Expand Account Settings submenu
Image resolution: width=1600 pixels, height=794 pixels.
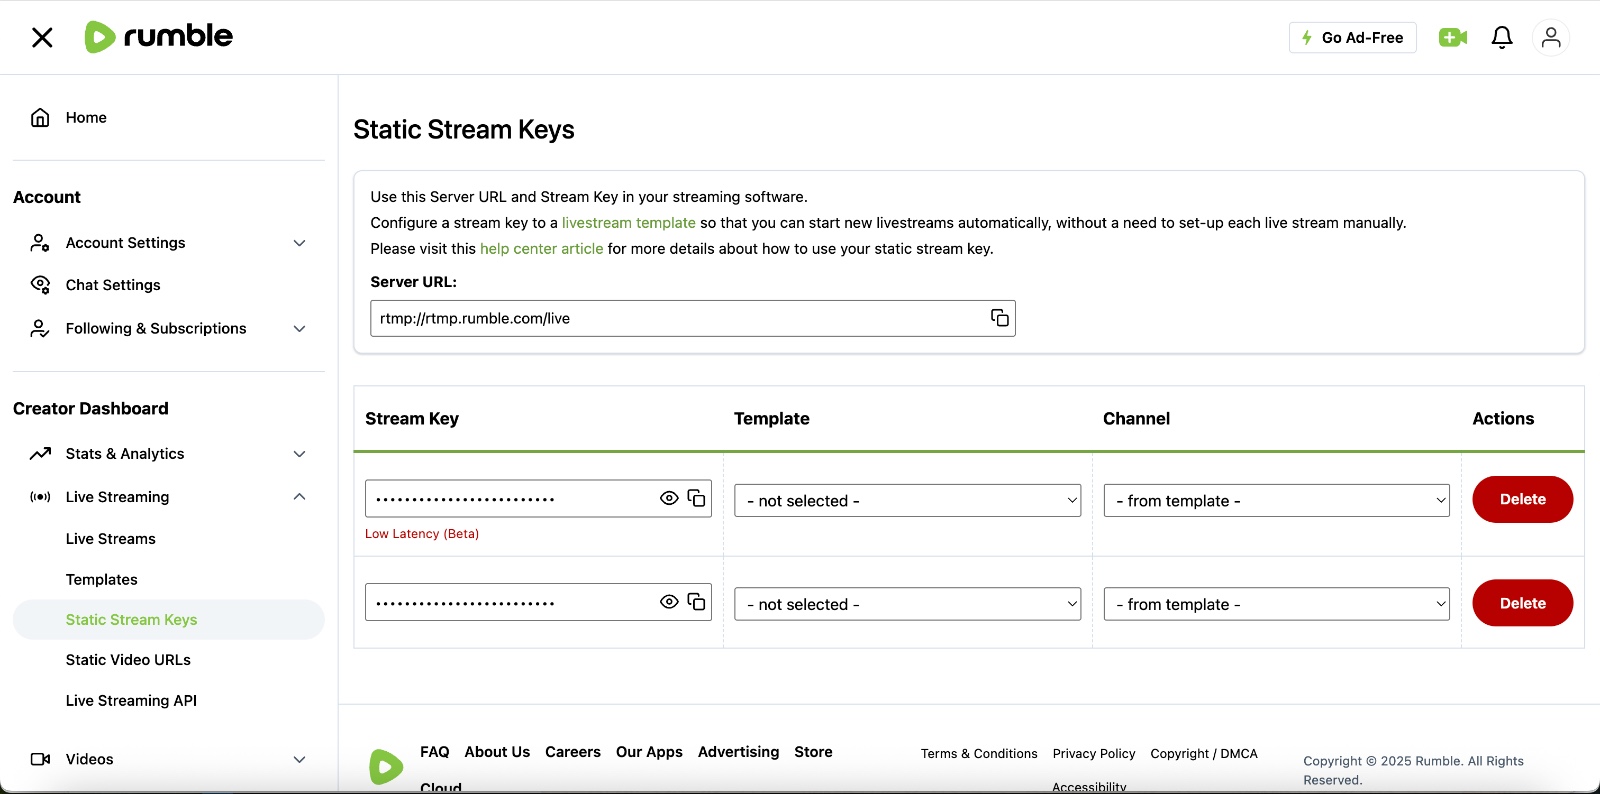299,243
